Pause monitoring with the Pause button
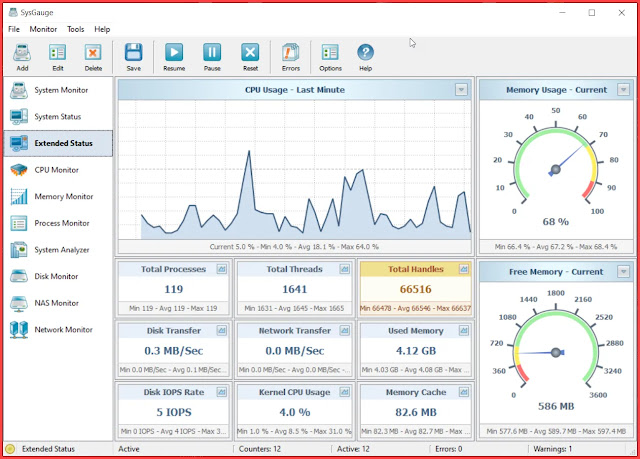 (212, 53)
